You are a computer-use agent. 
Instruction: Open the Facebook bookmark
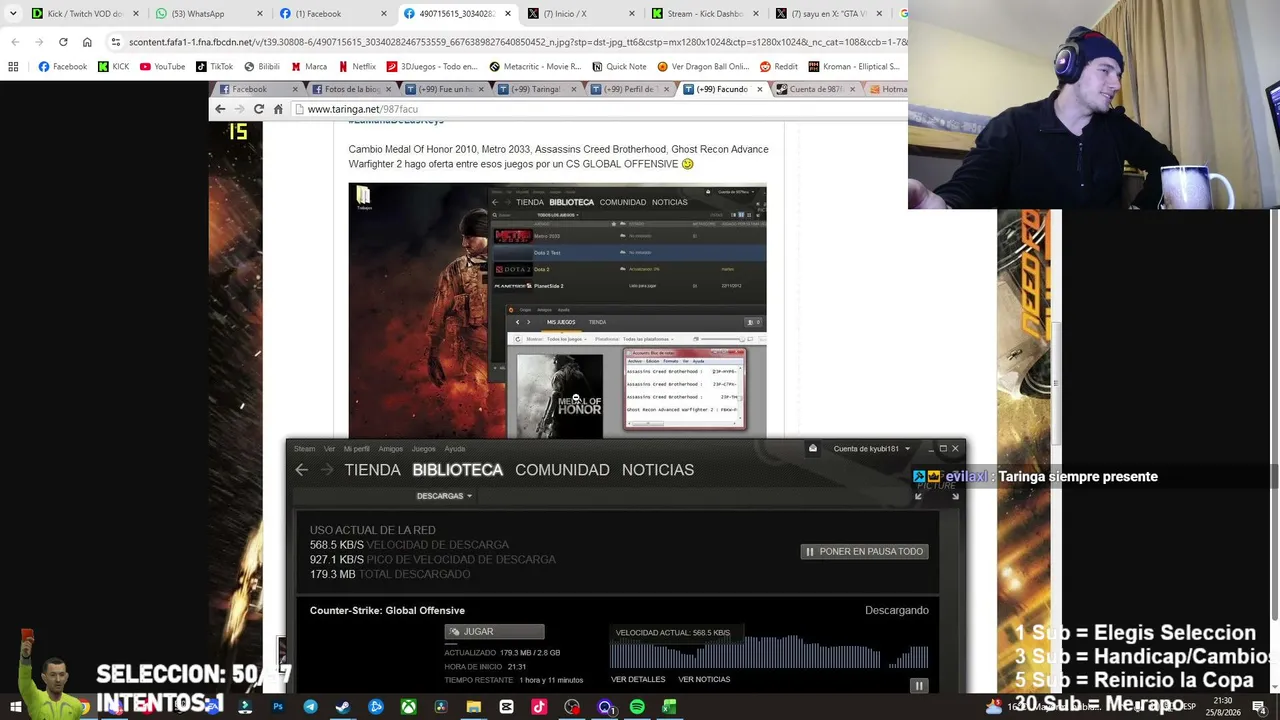62,67
